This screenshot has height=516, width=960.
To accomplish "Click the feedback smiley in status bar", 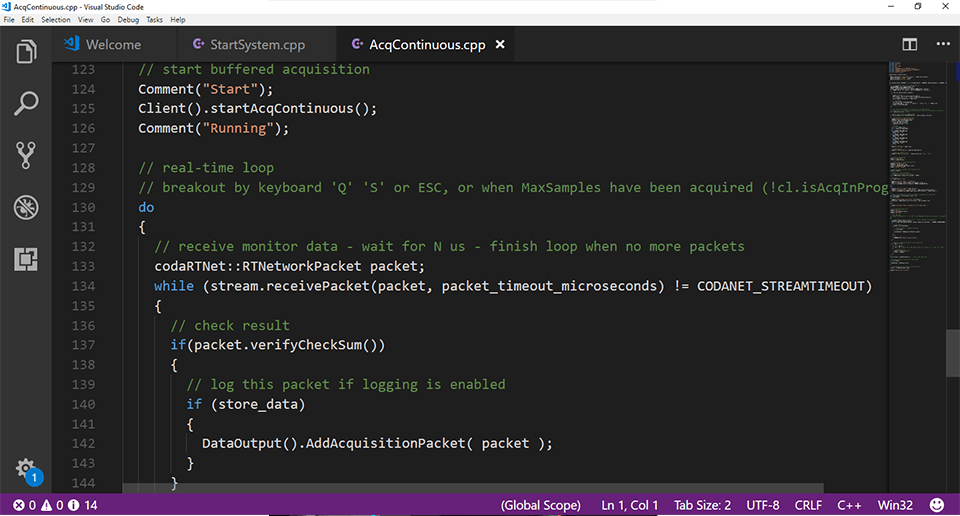I will click(x=937, y=505).
